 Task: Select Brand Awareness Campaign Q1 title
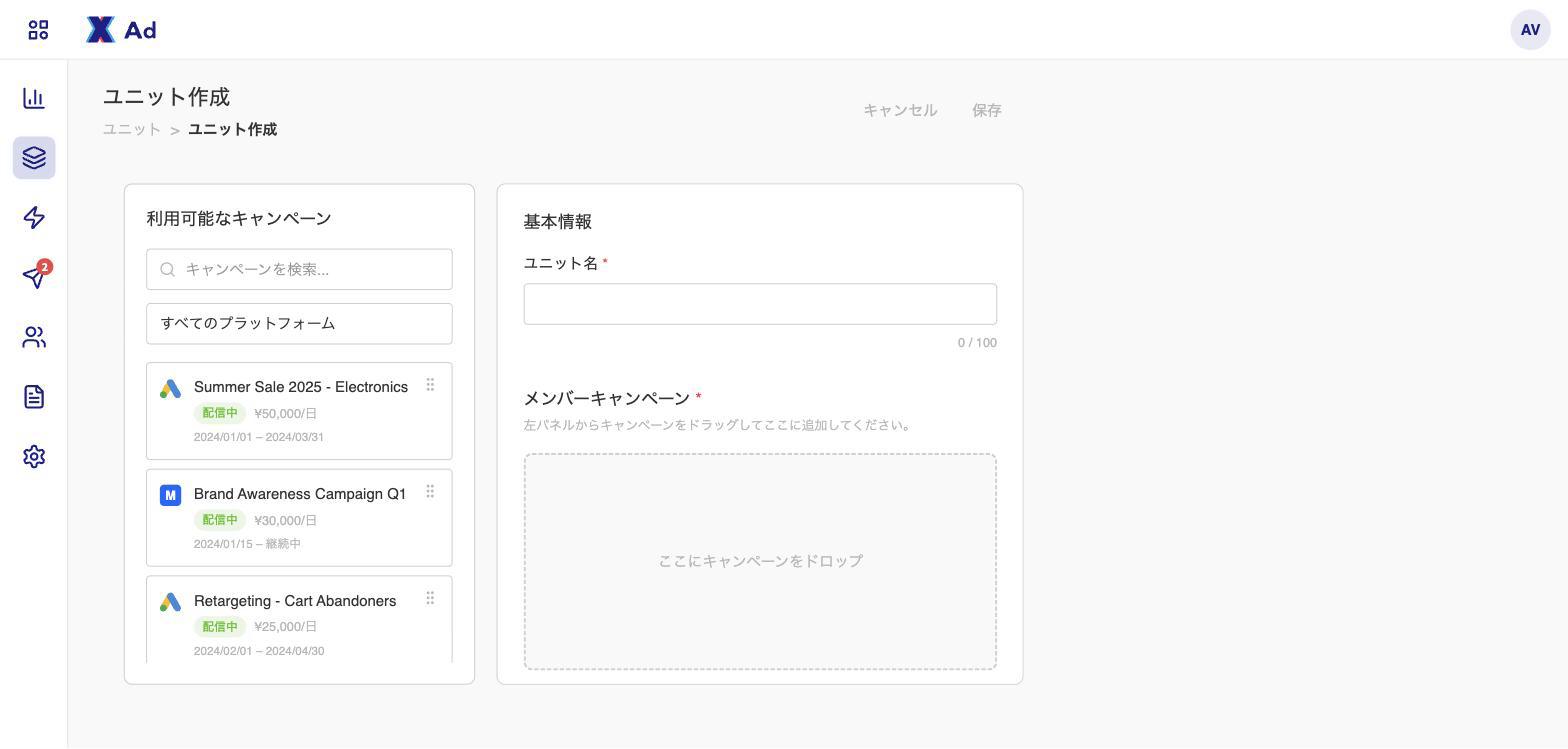pyautogui.click(x=300, y=494)
